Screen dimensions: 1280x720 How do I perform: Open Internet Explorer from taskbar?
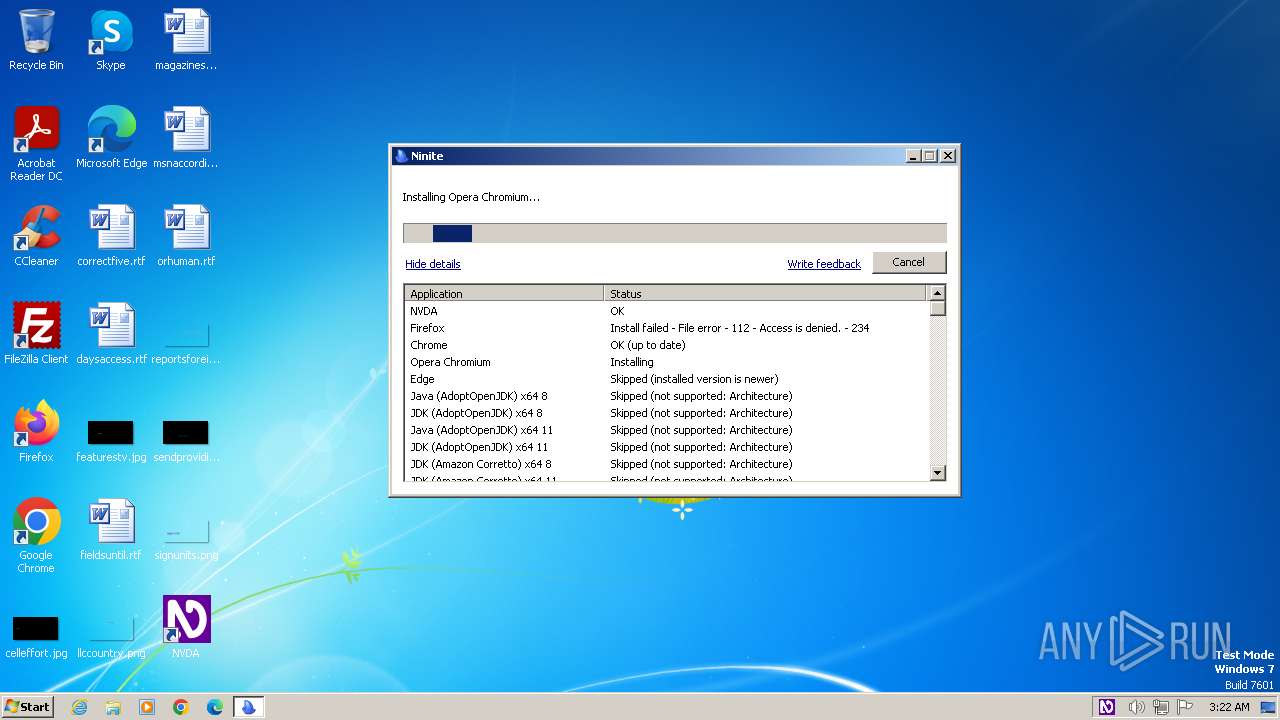(79, 707)
